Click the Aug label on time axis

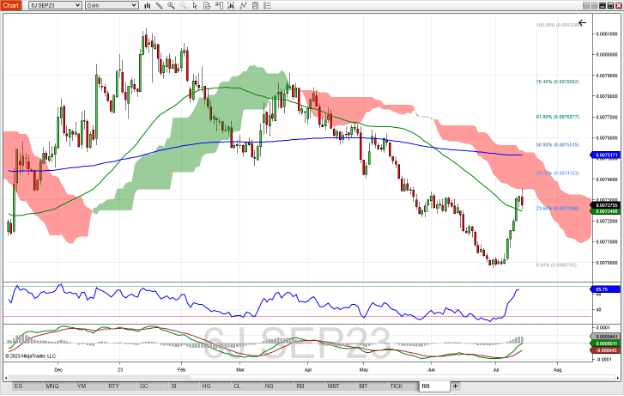(x=558, y=370)
